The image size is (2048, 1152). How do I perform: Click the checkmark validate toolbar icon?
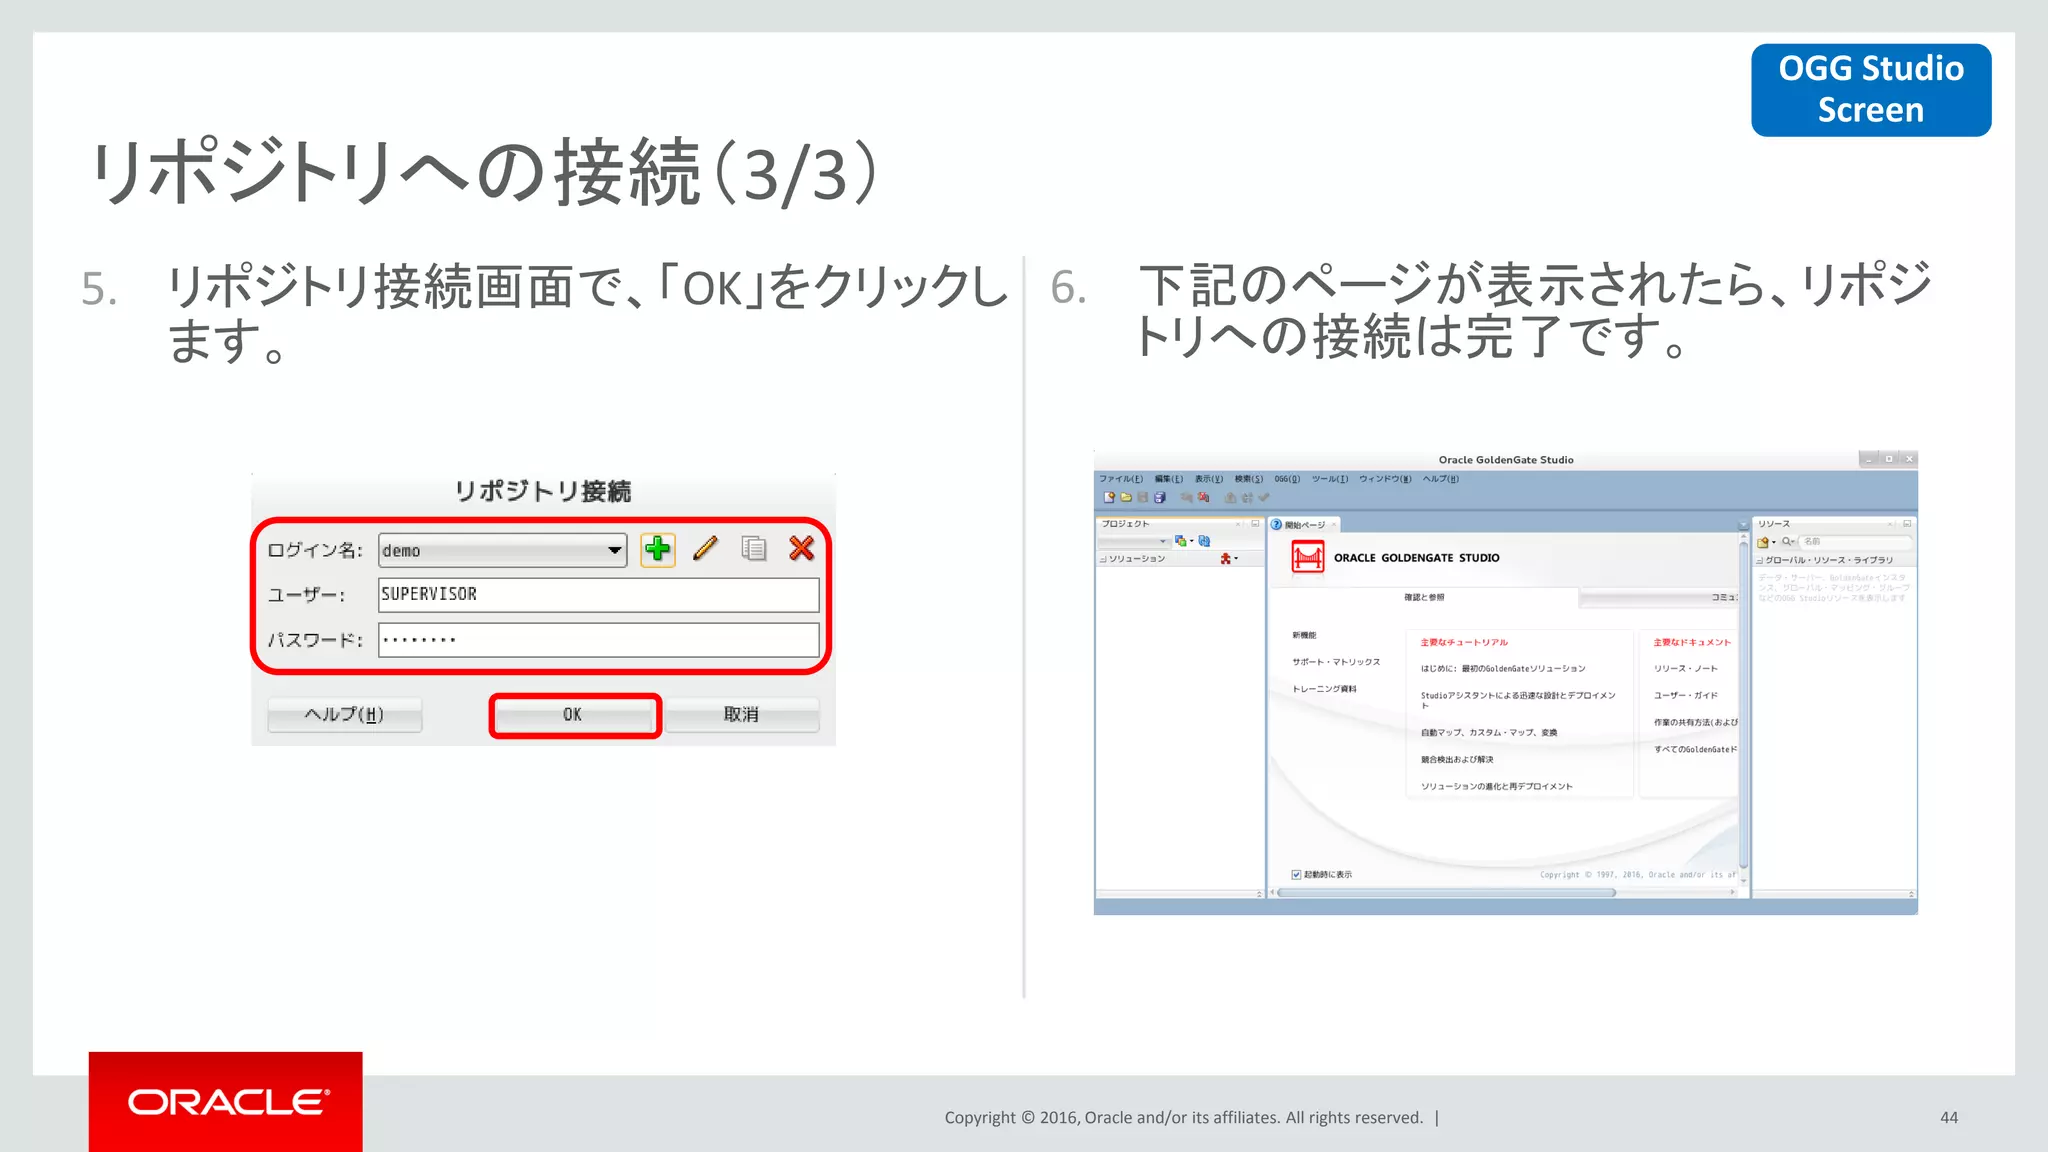pyautogui.click(x=1264, y=497)
